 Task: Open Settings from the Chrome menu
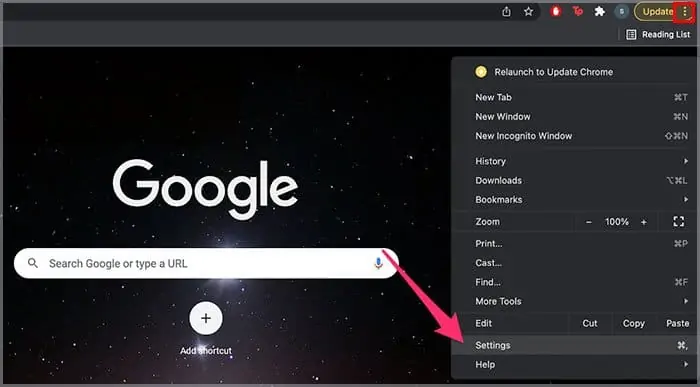[x=575, y=345]
